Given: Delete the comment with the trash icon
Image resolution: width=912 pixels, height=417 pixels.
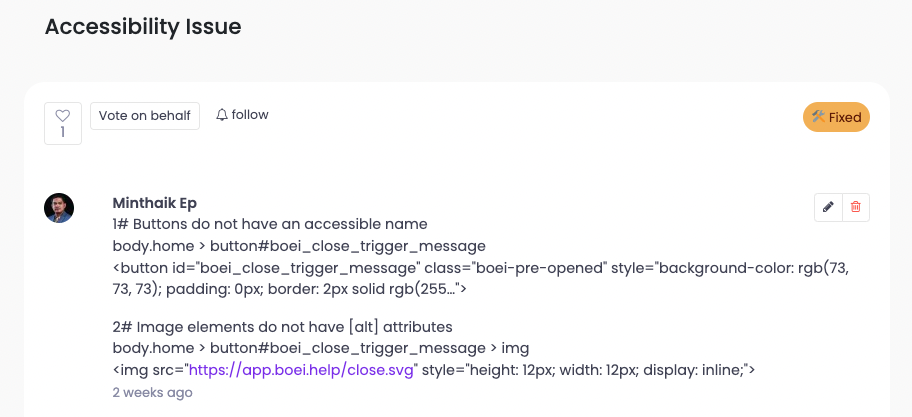Looking at the screenshot, I should (x=856, y=207).
